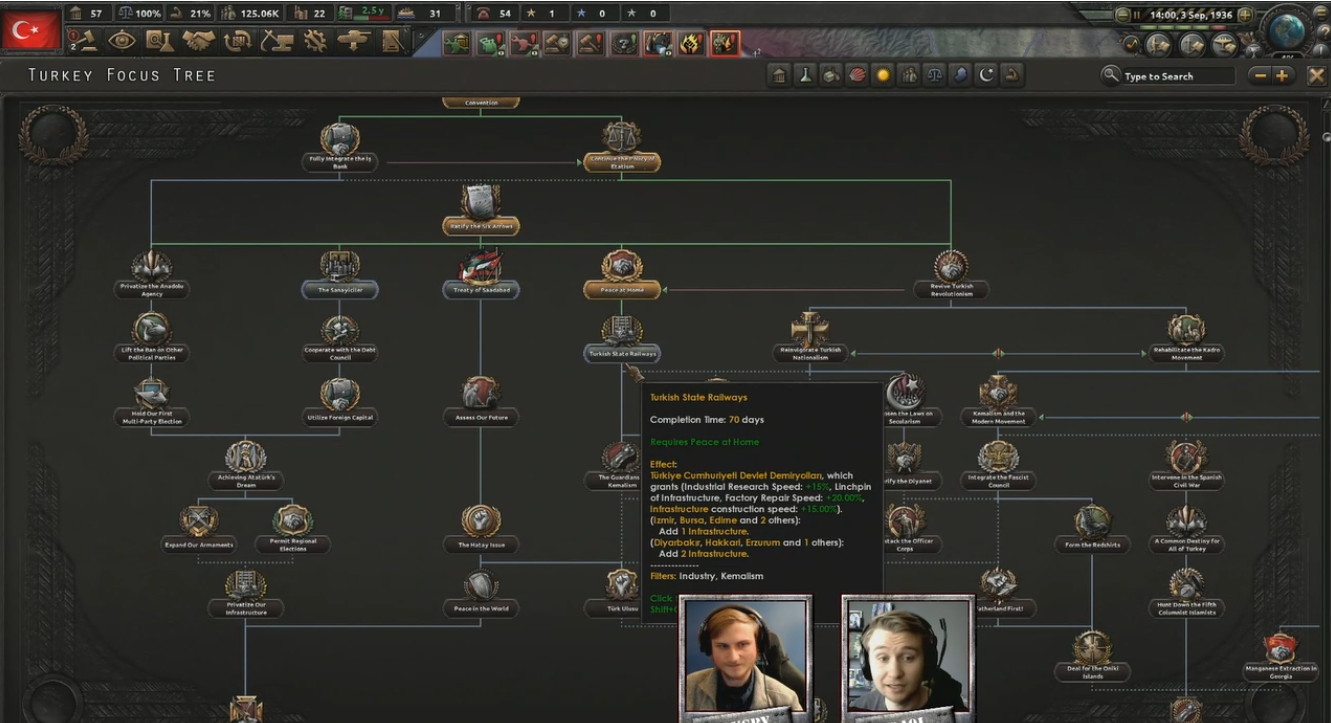Select Cooperate with the Debt Council focus
Viewport: 1331px width, 723px height.
click(x=339, y=338)
